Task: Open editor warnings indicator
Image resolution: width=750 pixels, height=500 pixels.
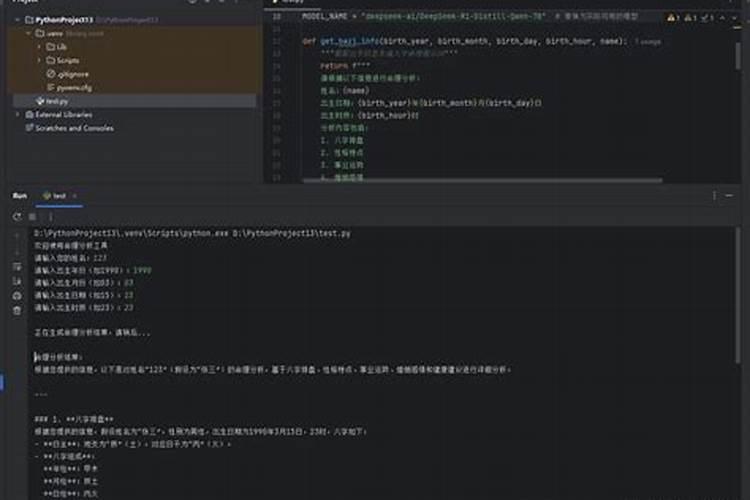Action: point(673,18)
